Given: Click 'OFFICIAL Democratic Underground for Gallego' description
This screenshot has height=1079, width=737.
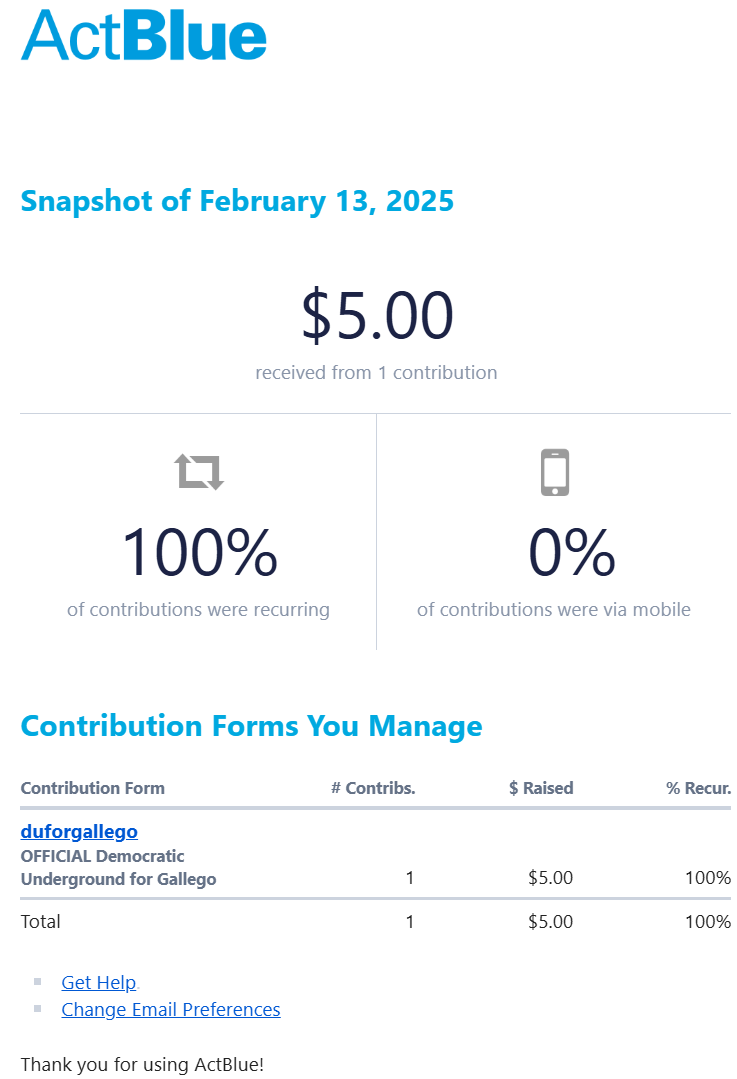Looking at the screenshot, I should 118,868.
